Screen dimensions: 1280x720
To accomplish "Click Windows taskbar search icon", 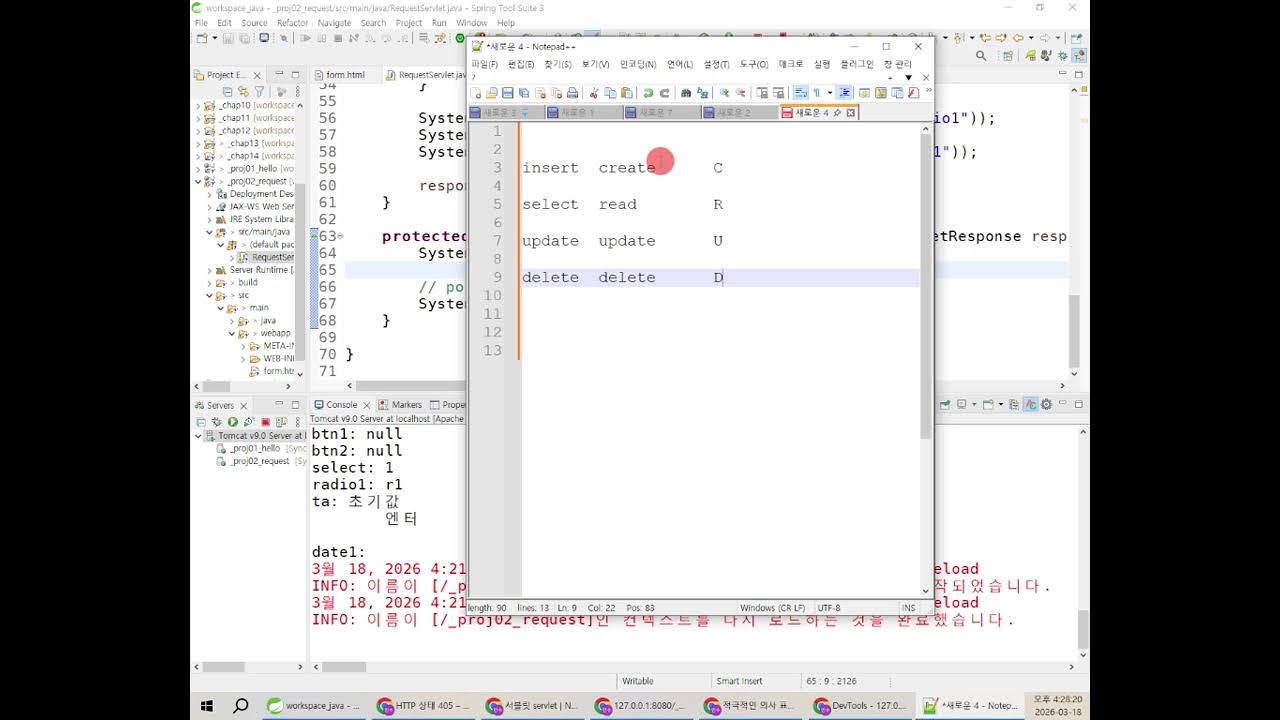I will pos(241,706).
